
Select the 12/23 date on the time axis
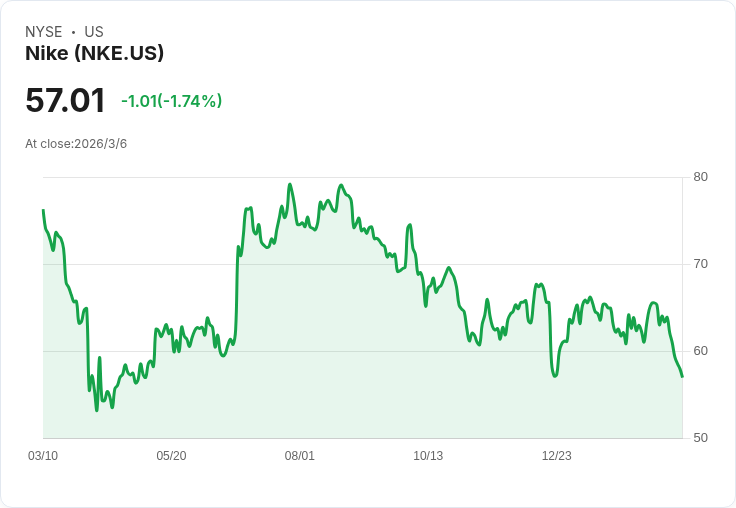[x=557, y=456]
